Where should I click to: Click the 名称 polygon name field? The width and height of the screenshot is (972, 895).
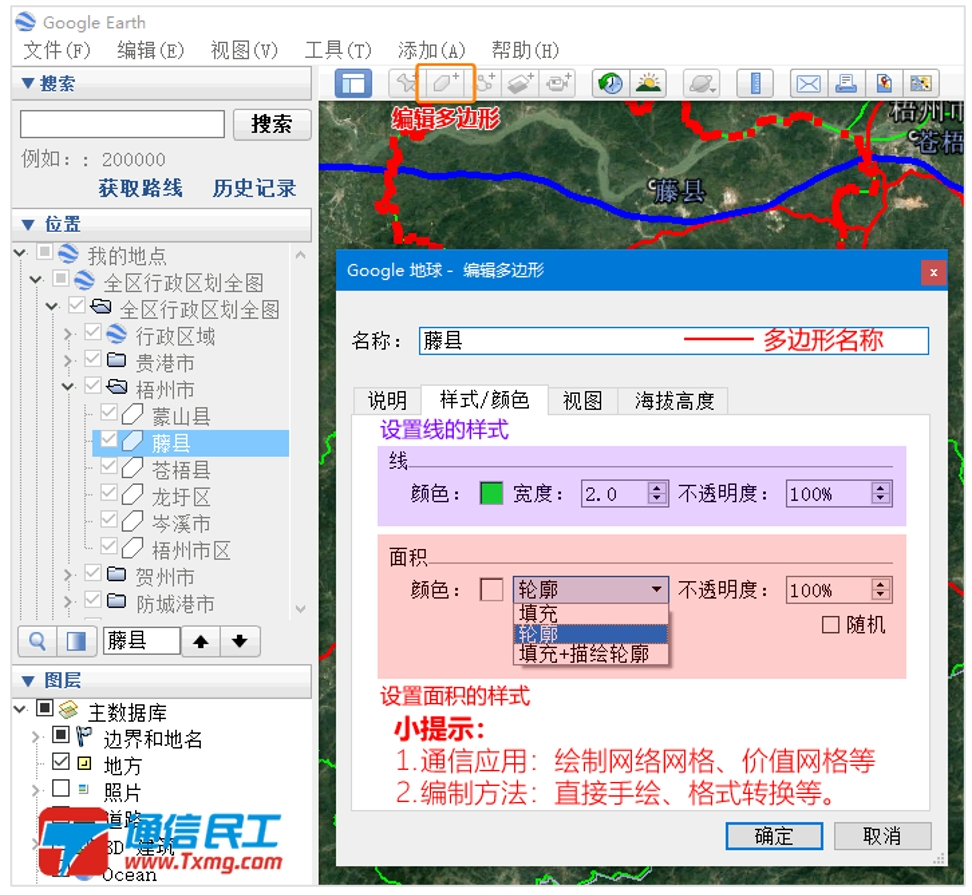coord(674,340)
